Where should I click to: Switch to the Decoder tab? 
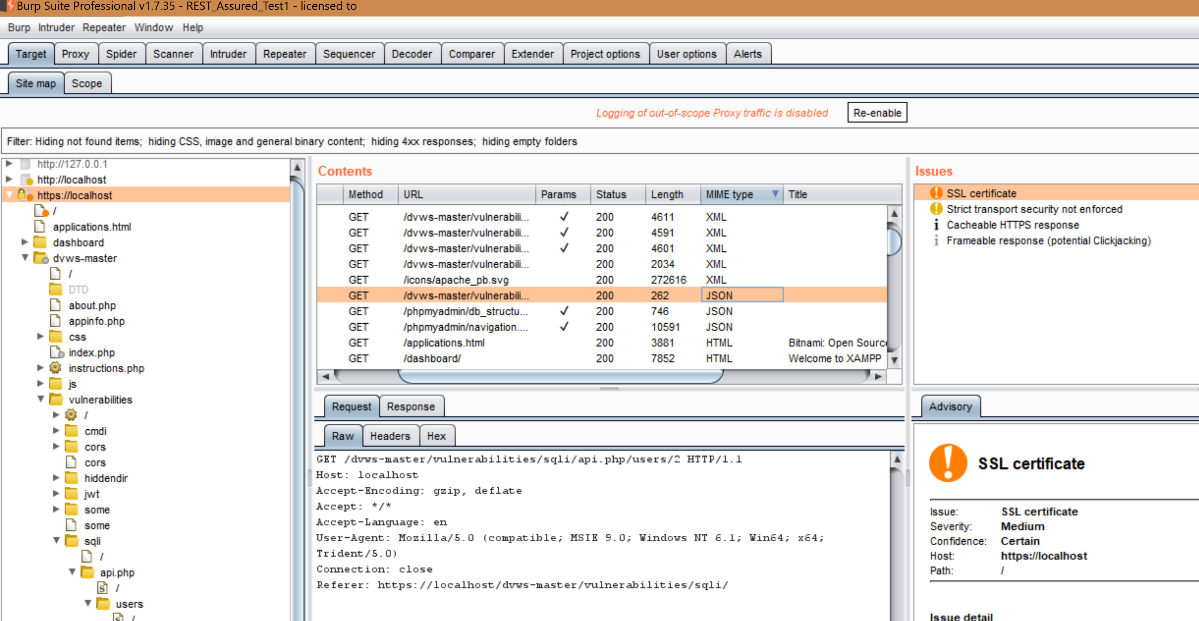(412, 54)
